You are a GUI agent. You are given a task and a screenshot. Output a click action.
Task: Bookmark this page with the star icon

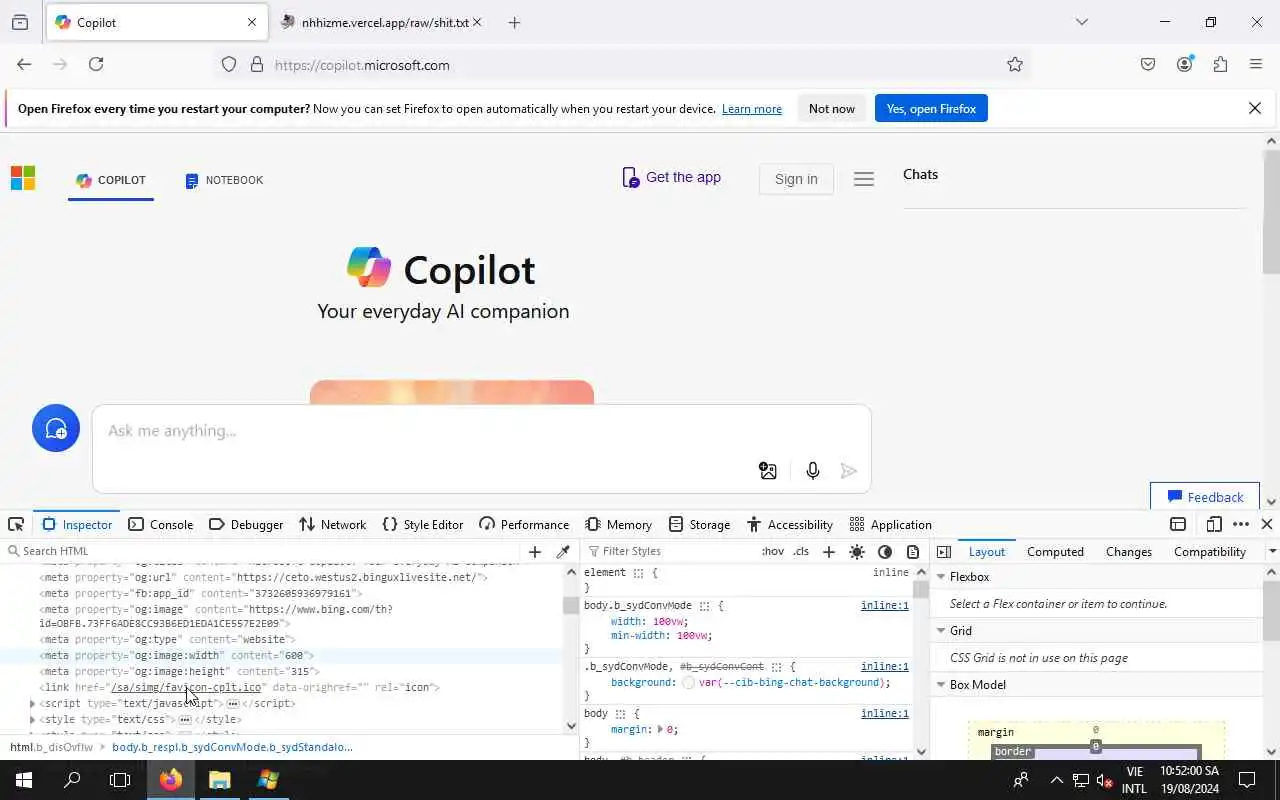1015,65
